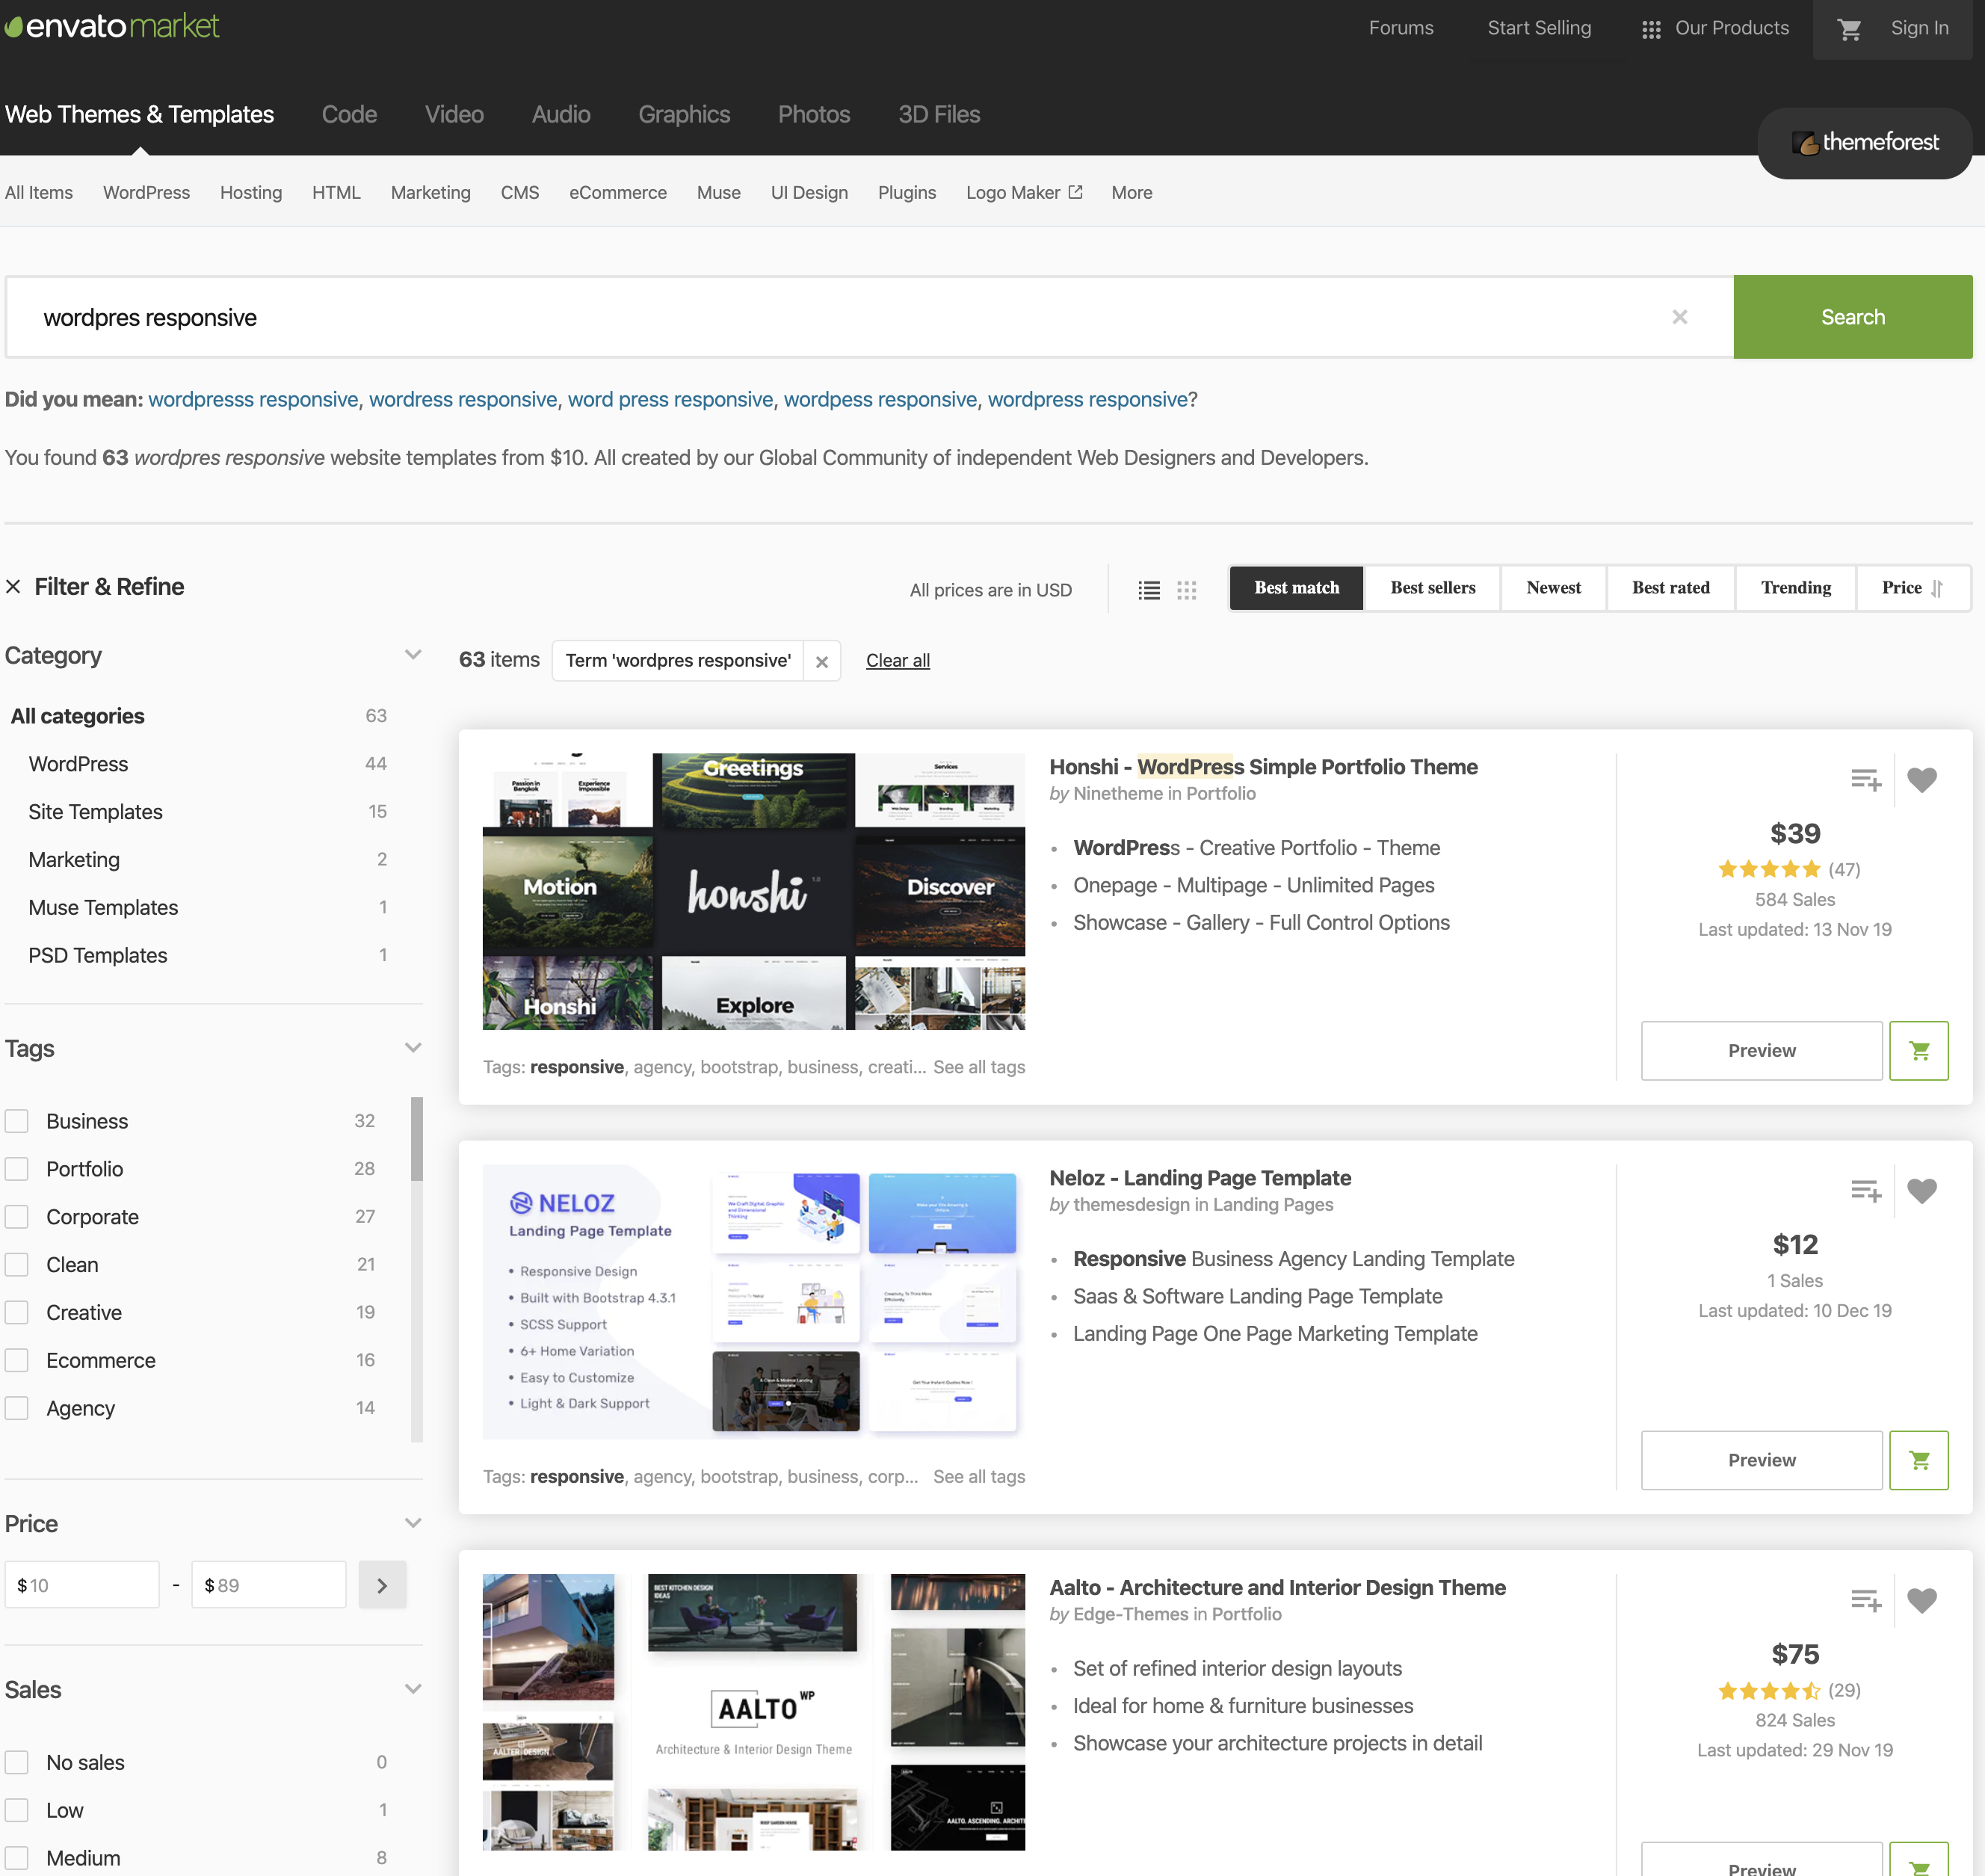
Task: Switch to list view layout
Action: click(1149, 590)
